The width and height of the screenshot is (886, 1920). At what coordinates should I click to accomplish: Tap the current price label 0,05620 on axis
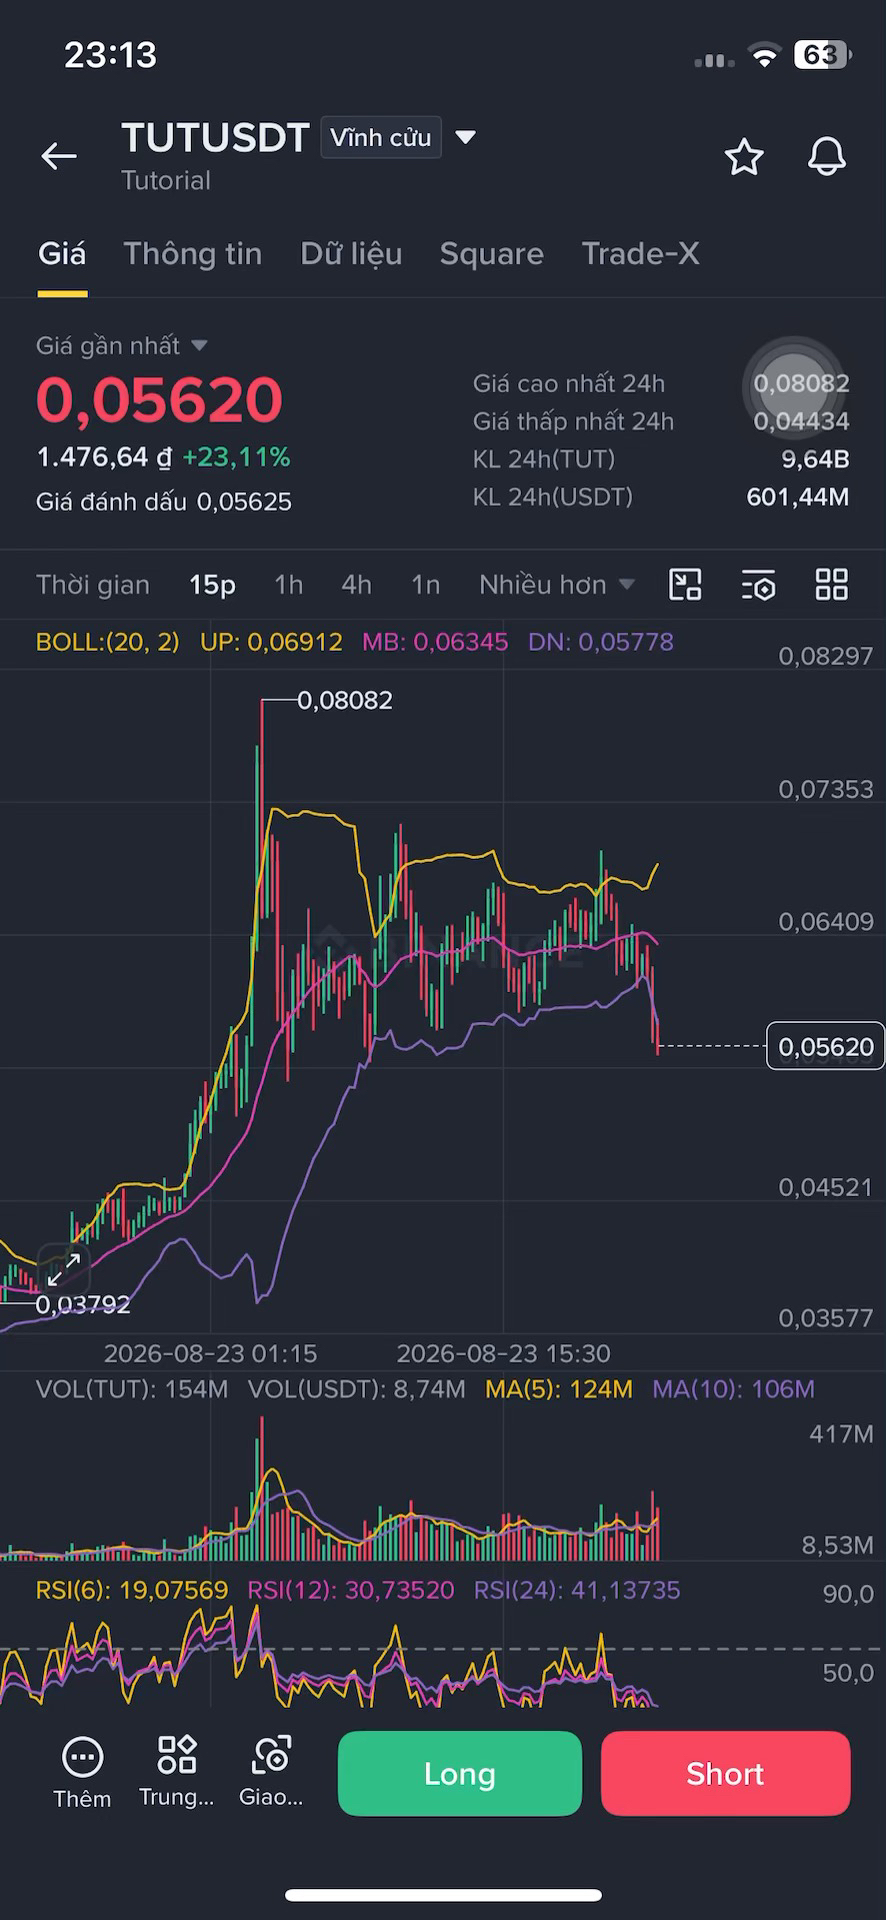[x=825, y=1046]
